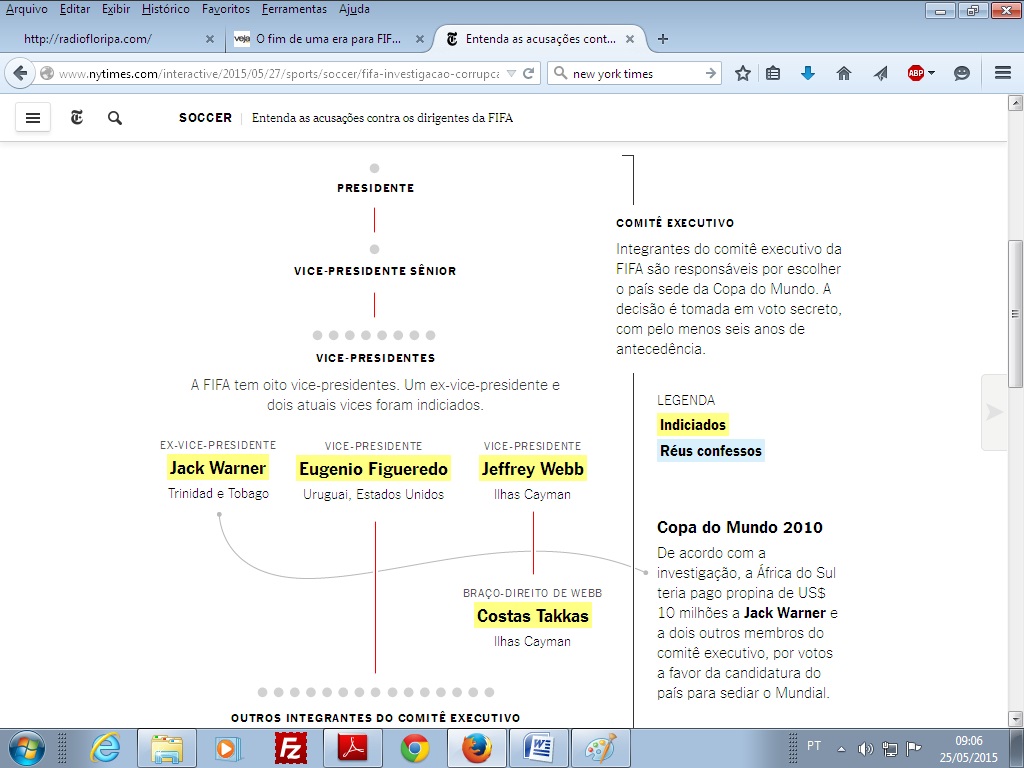Click the NYTimes search magnifier icon
Viewport: 1024px width, 768px height.
pos(115,118)
